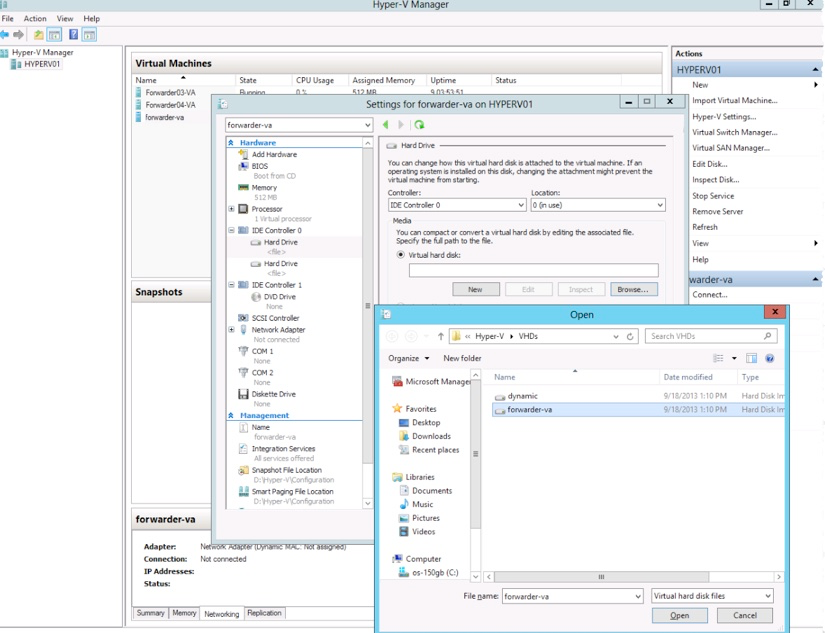Screen dimensions: 825x633
Task: Expand the Processor node
Action: coord(232,209)
